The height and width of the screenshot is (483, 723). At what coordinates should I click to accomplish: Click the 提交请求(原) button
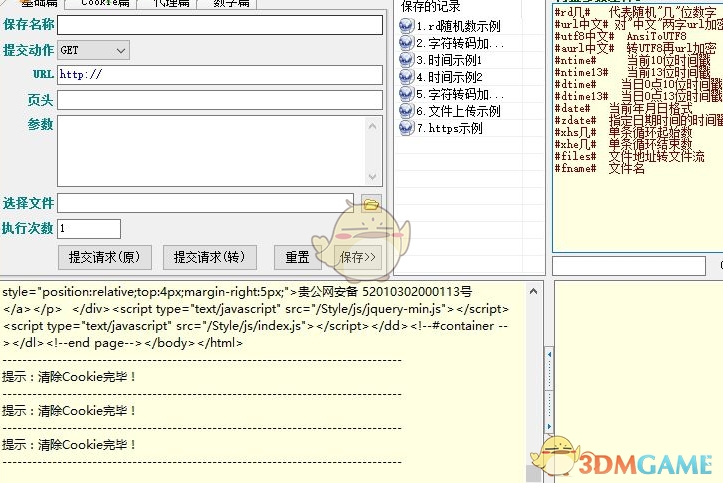pyautogui.click(x=105, y=257)
